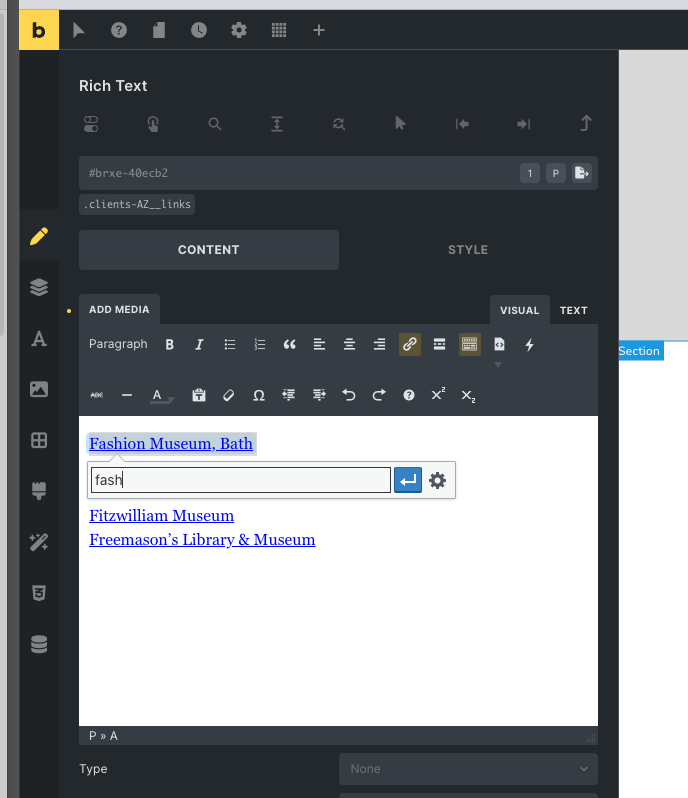Click the refresh loop icon under Rich Text
This screenshot has height=798, width=688.
[338, 124]
